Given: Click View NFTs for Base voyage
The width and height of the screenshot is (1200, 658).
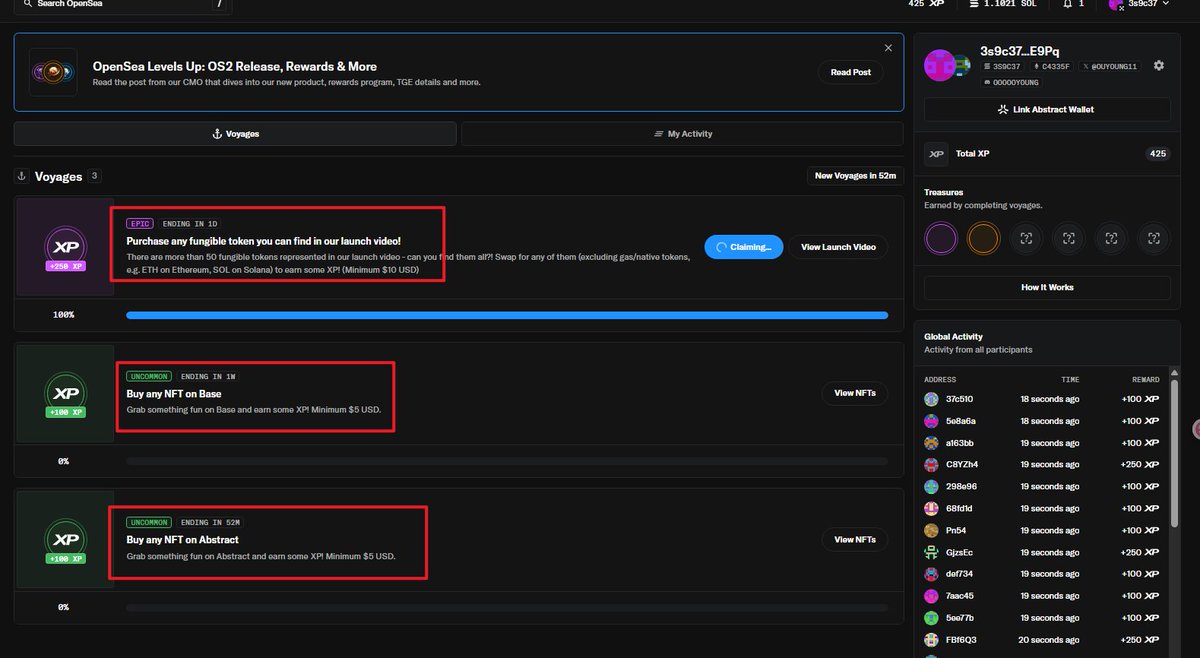Looking at the screenshot, I should [x=855, y=393].
